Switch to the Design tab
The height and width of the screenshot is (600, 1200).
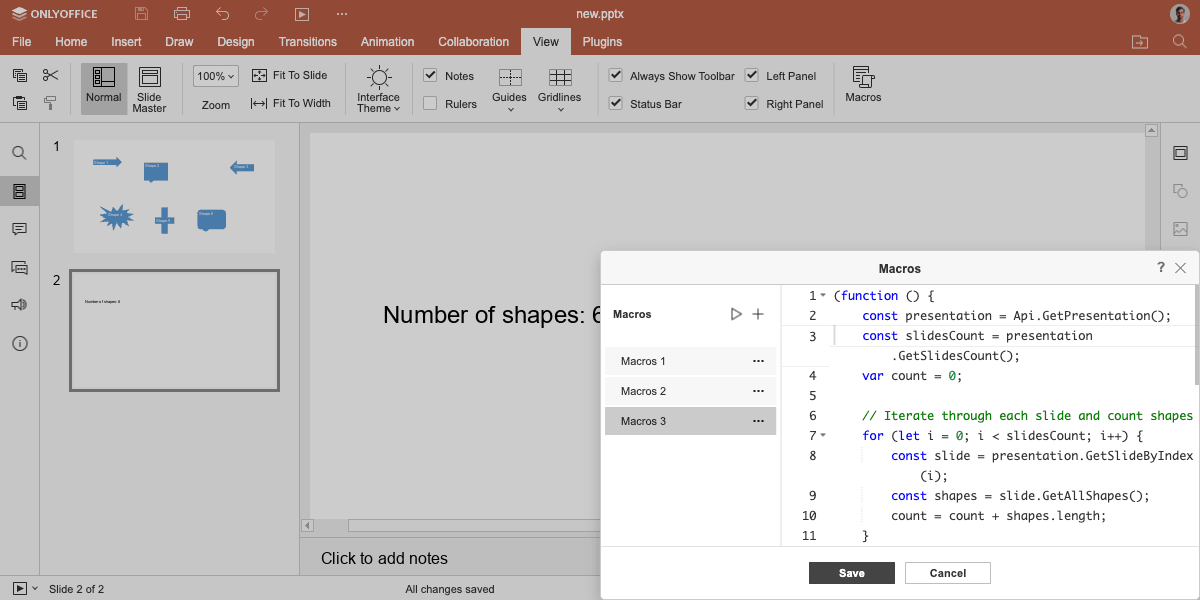point(236,42)
